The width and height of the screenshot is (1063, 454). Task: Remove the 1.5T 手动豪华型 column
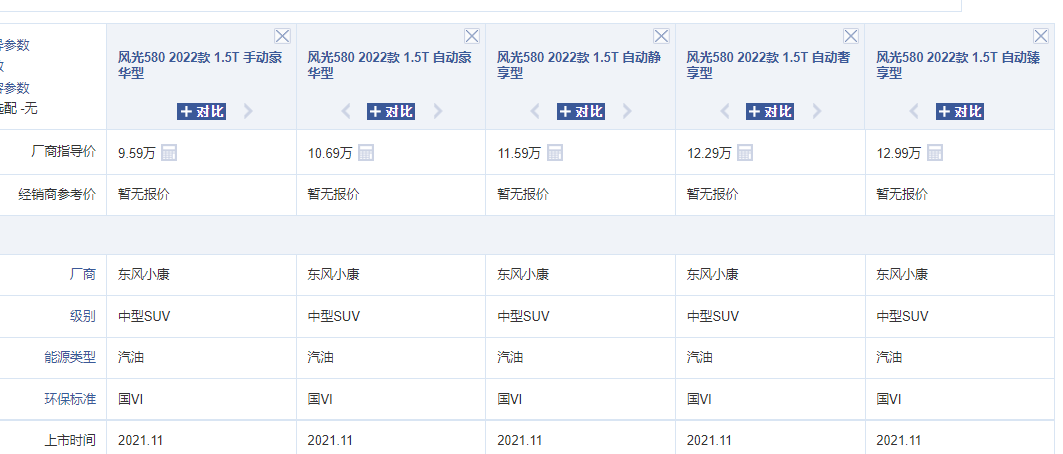click(282, 36)
